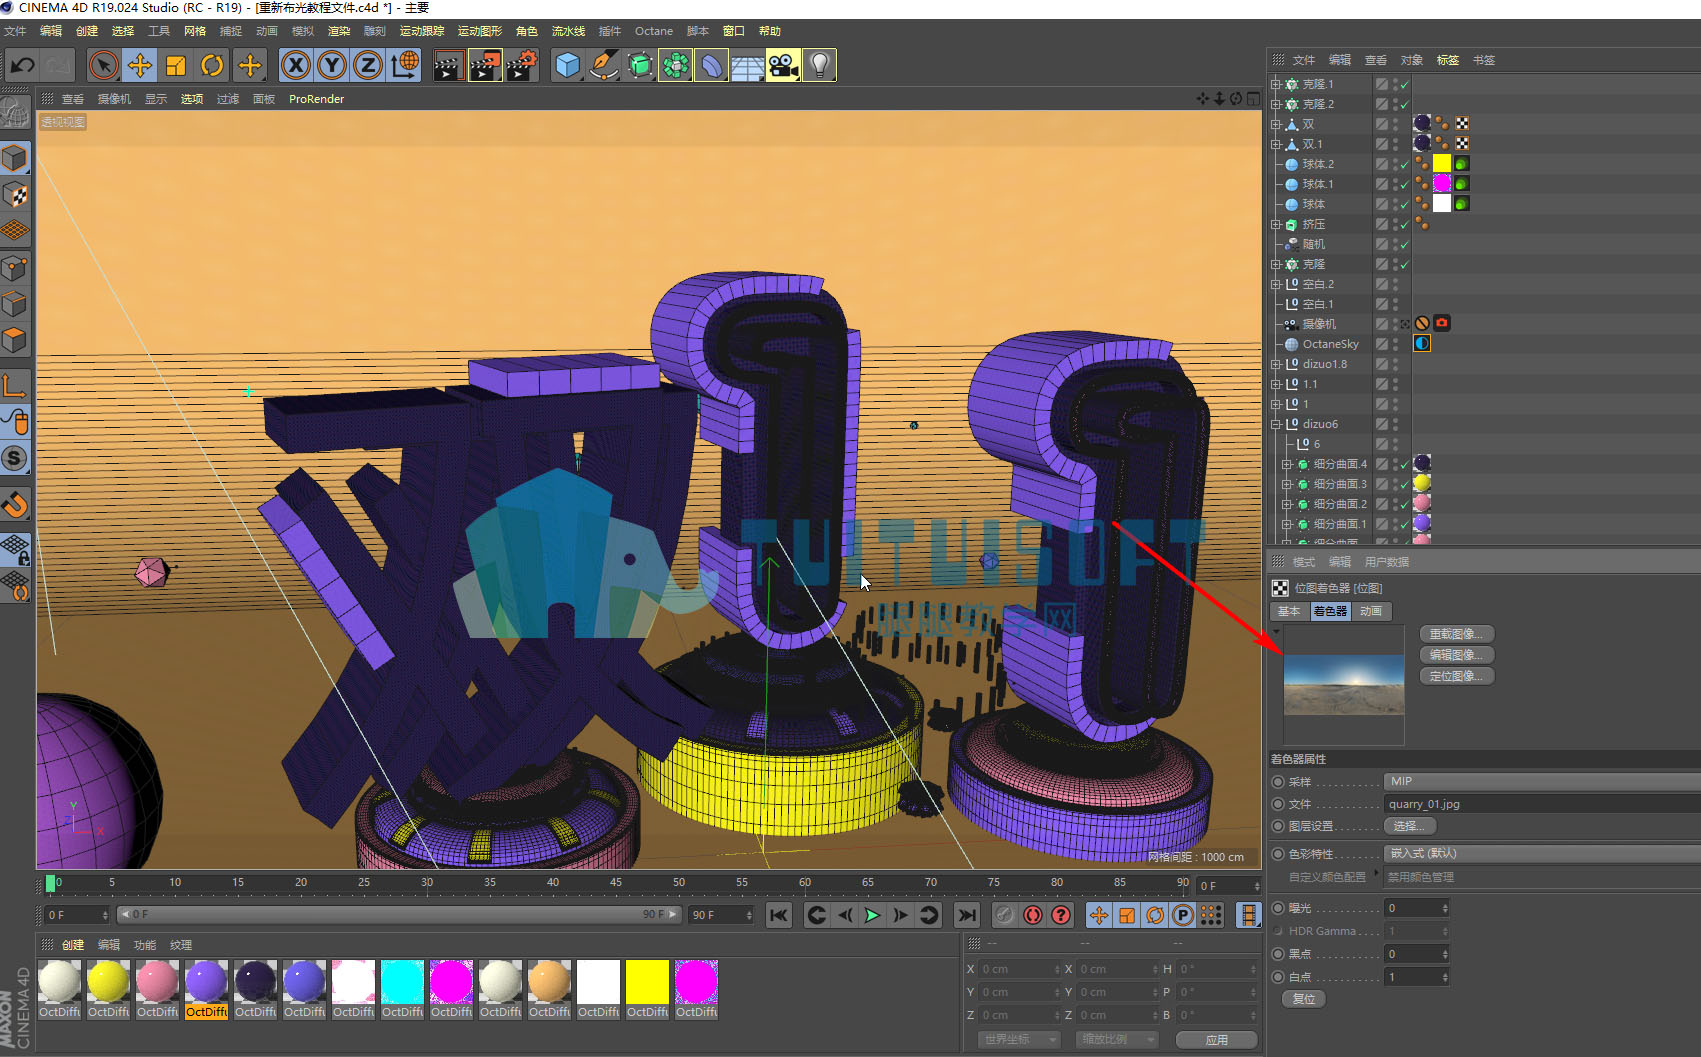Open the Octane menu

coord(654,31)
